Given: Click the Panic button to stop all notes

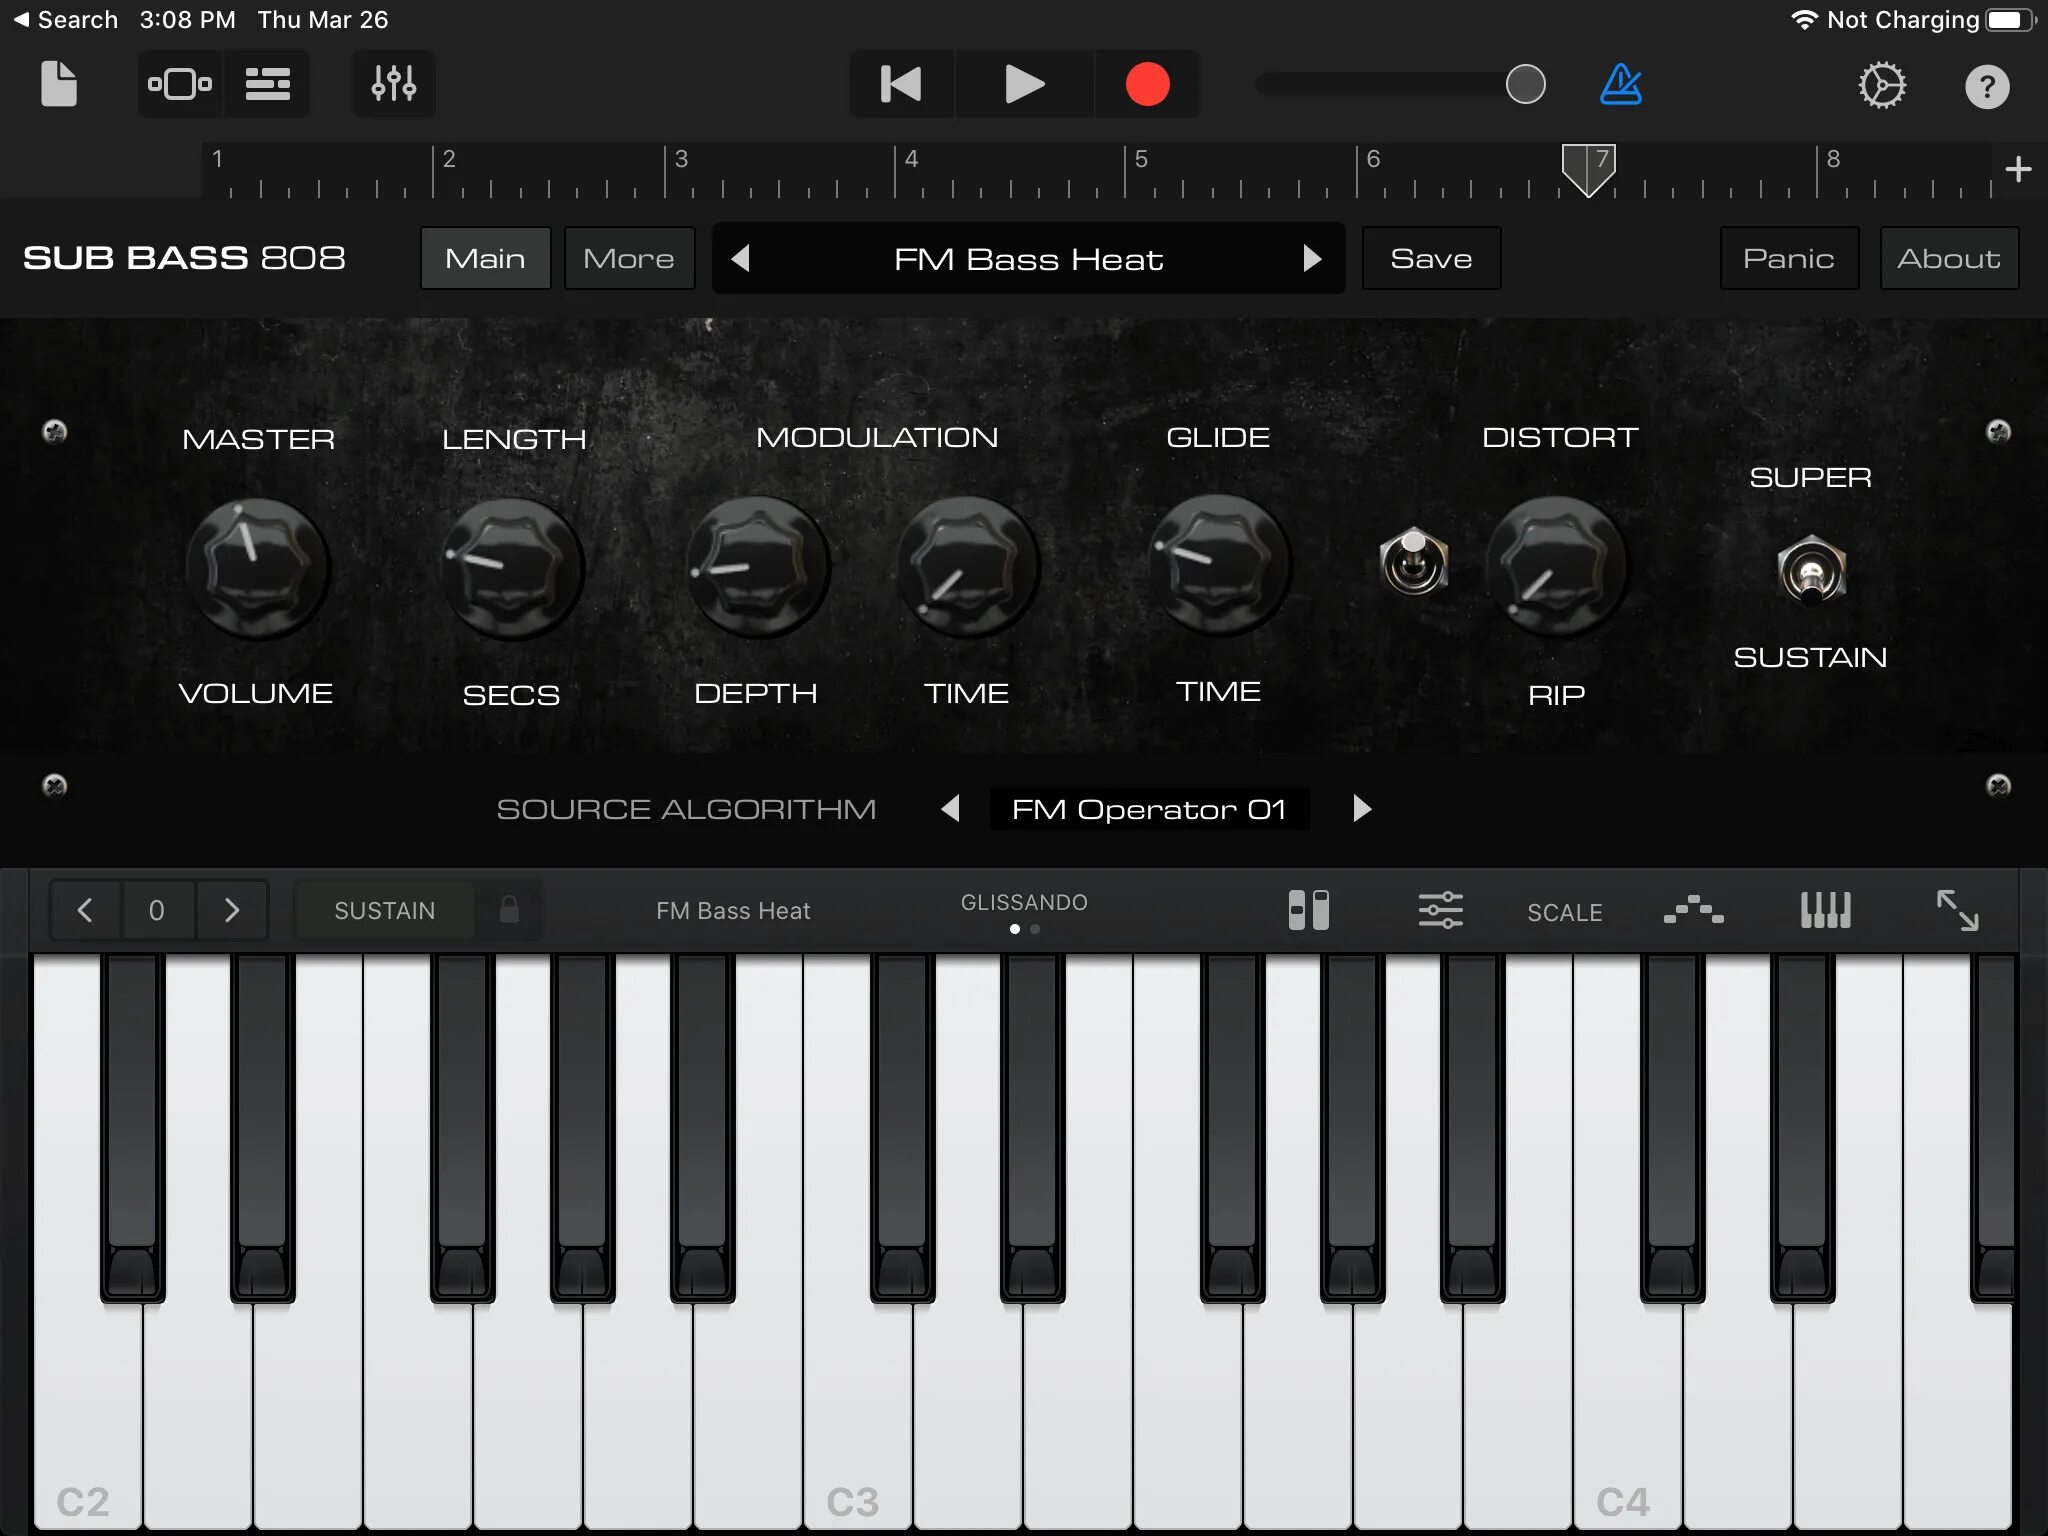Looking at the screenshot, I should click(1788, 258).
